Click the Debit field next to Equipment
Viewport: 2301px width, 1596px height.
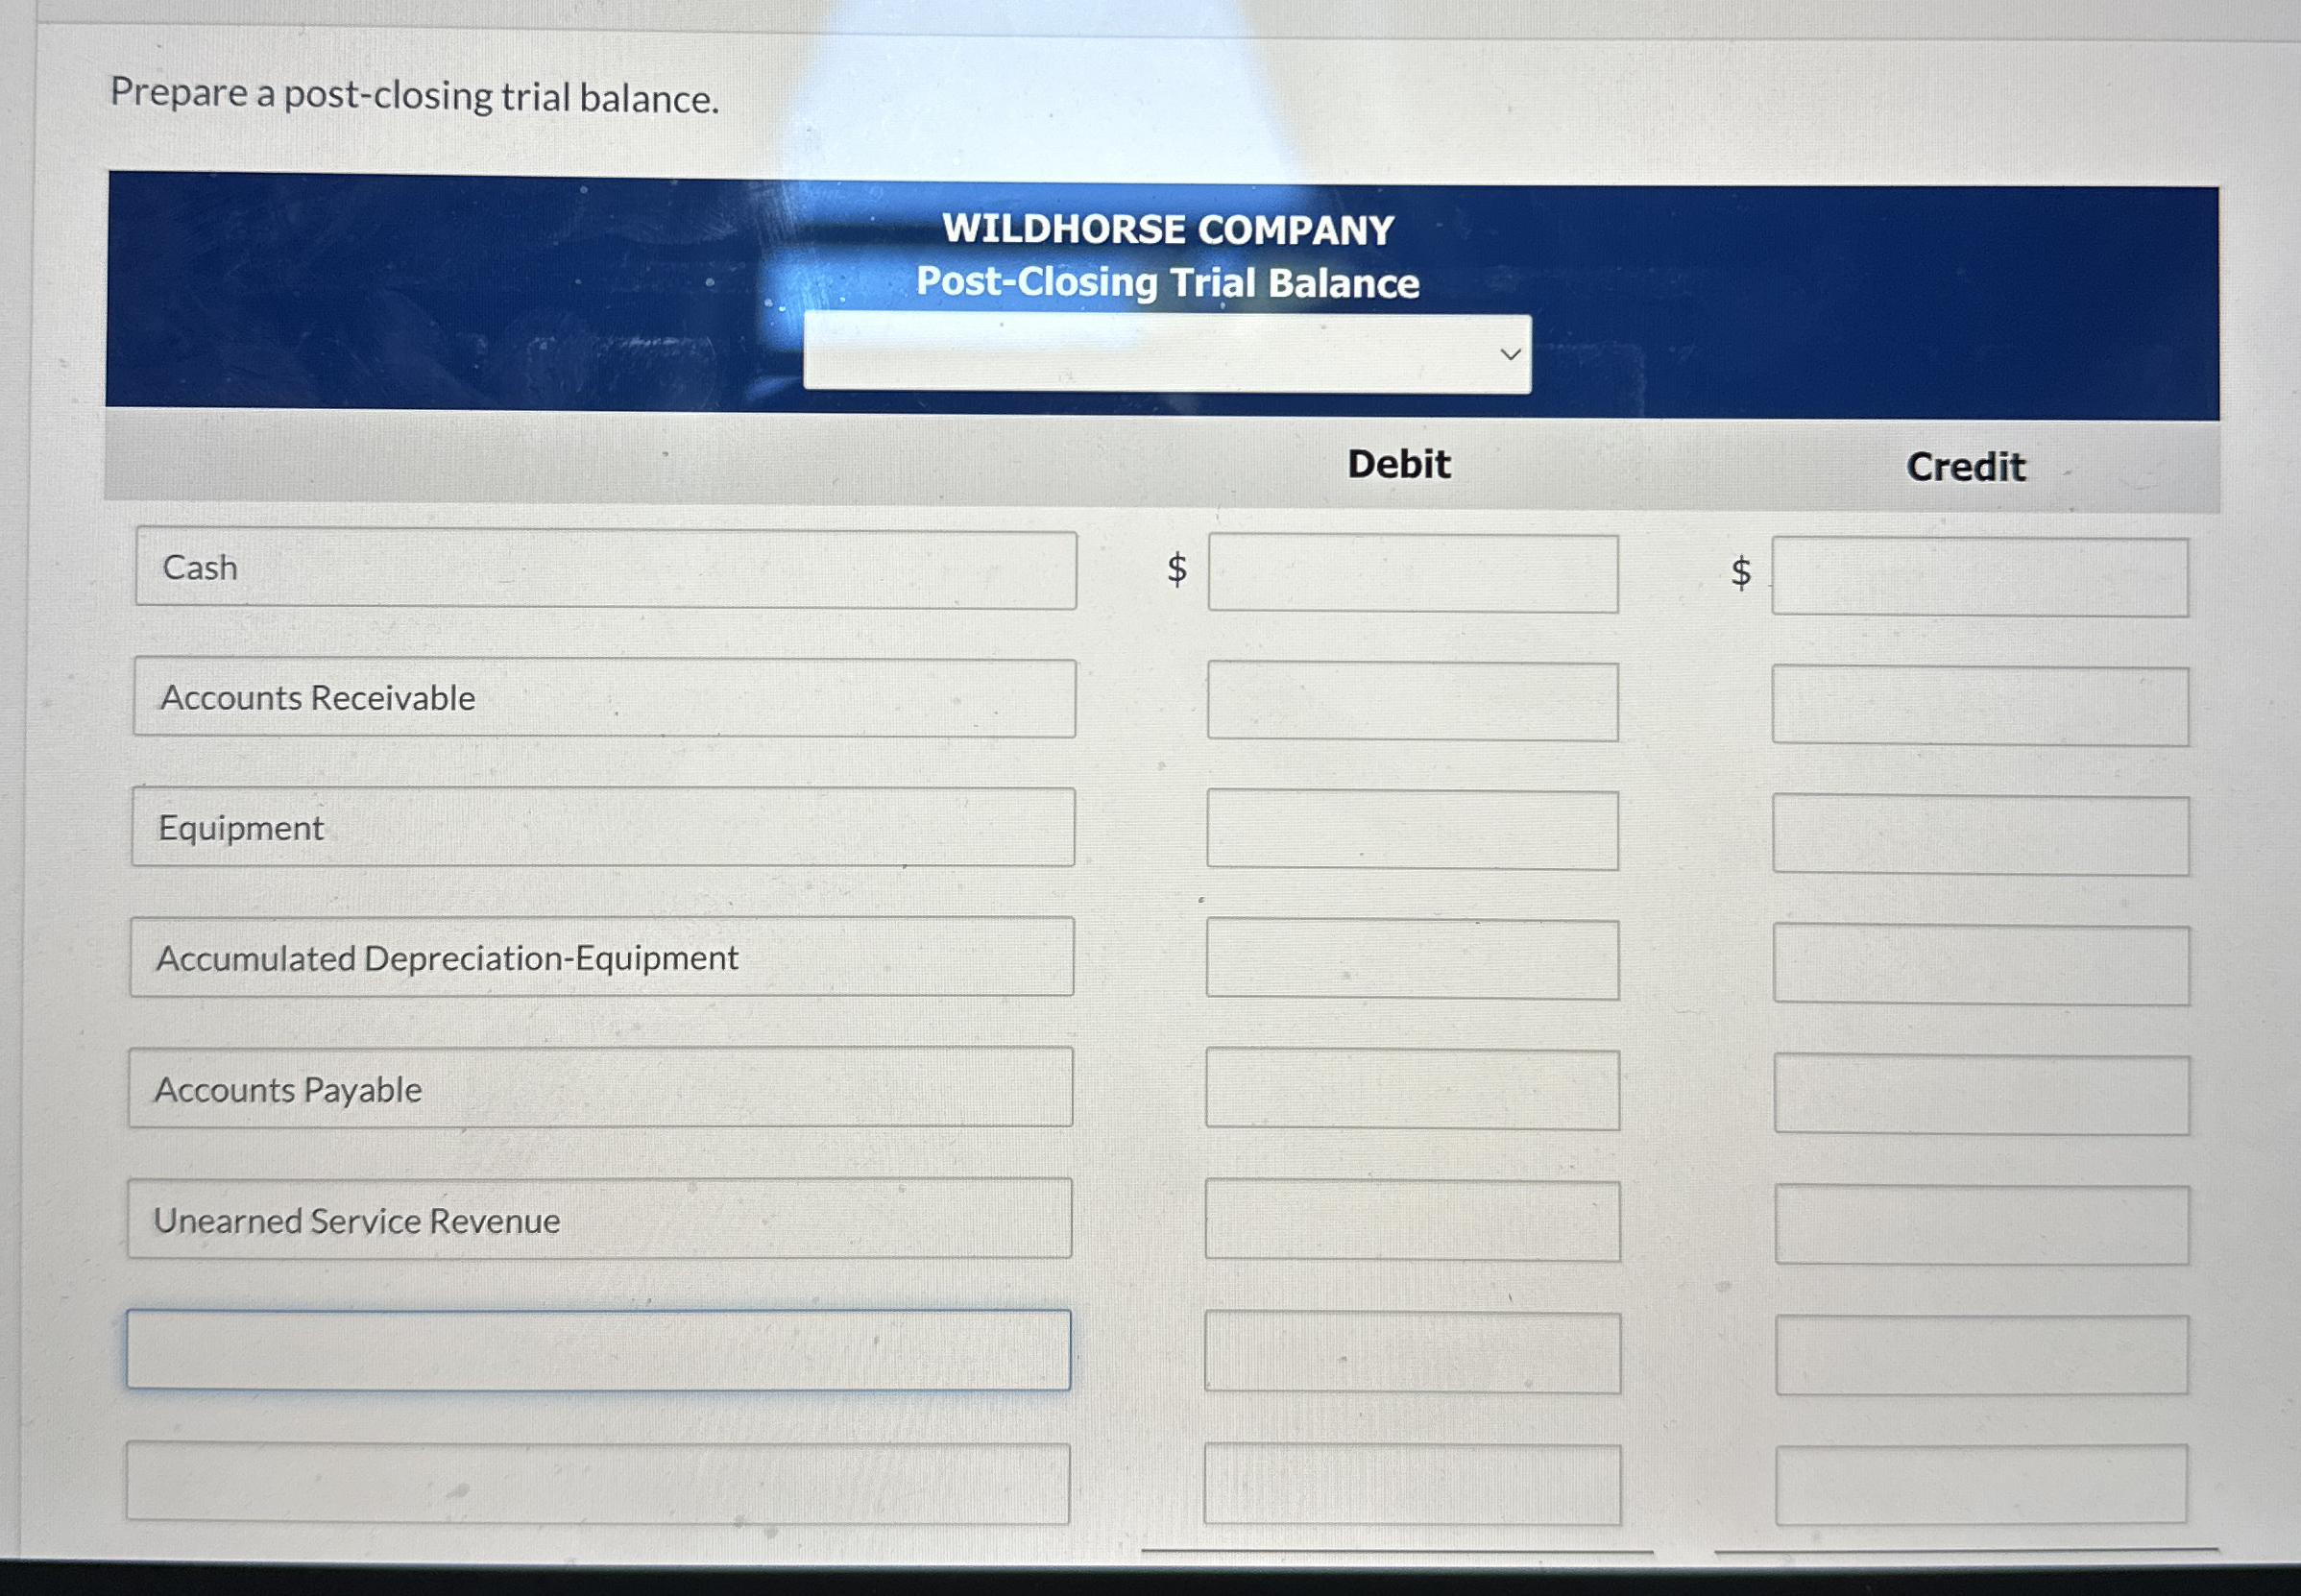click(x=1413, y=830)
